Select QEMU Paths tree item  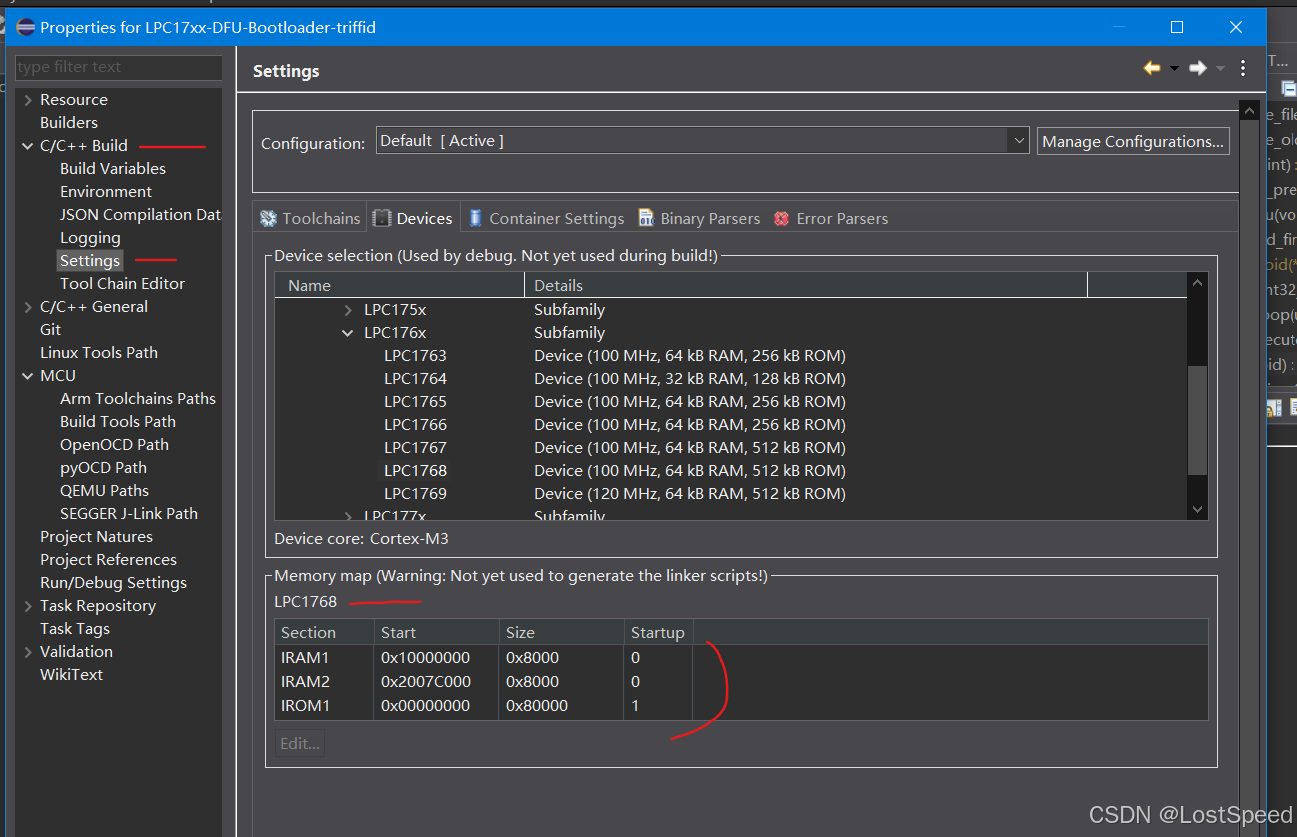tap(104, 491)
